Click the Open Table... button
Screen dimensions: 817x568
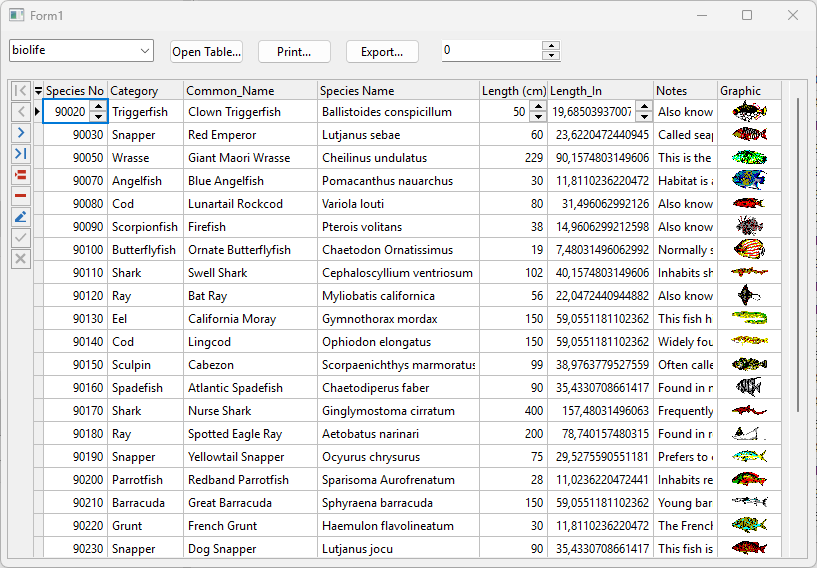(x=206, y=52)
